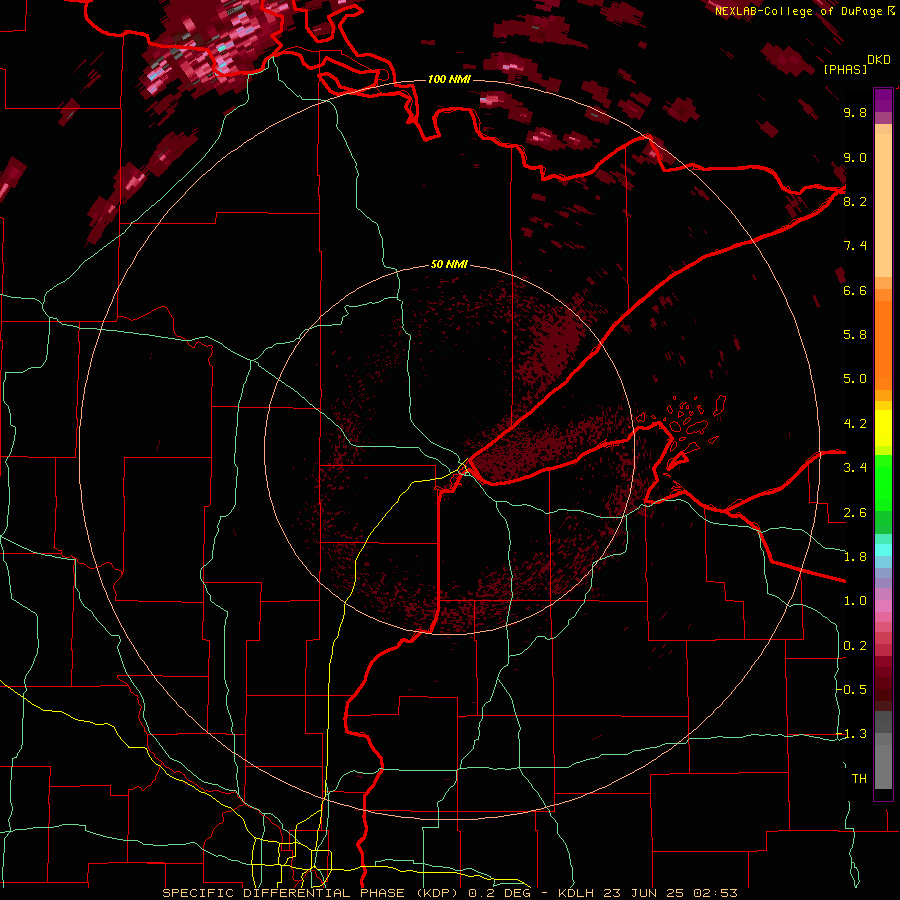Click the 3.4 value on the scale
The height and width of the screenshot is (900, 900).
855,468
